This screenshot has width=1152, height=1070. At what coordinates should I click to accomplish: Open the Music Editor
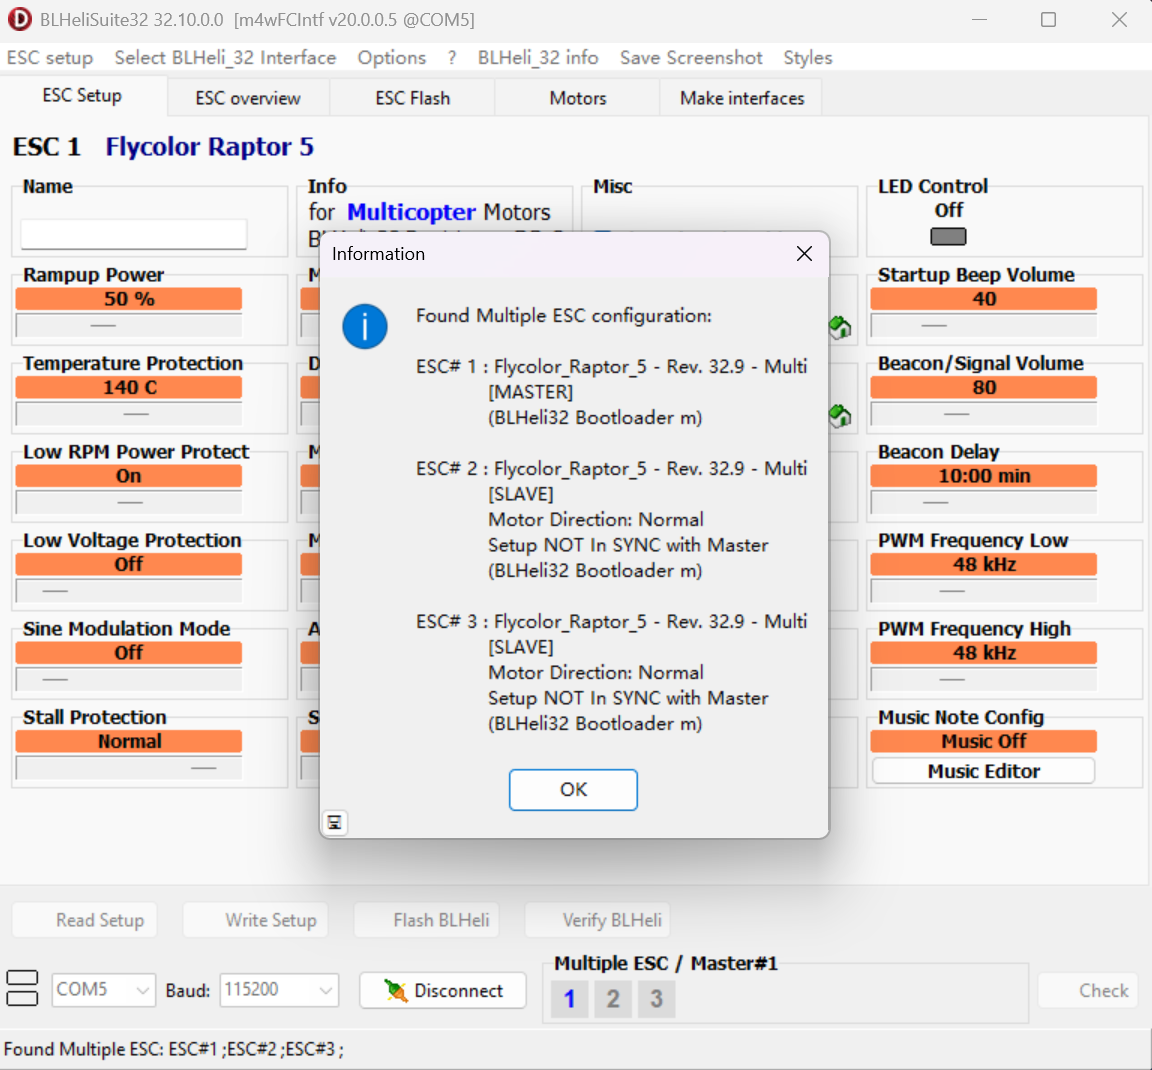(983, 771)
